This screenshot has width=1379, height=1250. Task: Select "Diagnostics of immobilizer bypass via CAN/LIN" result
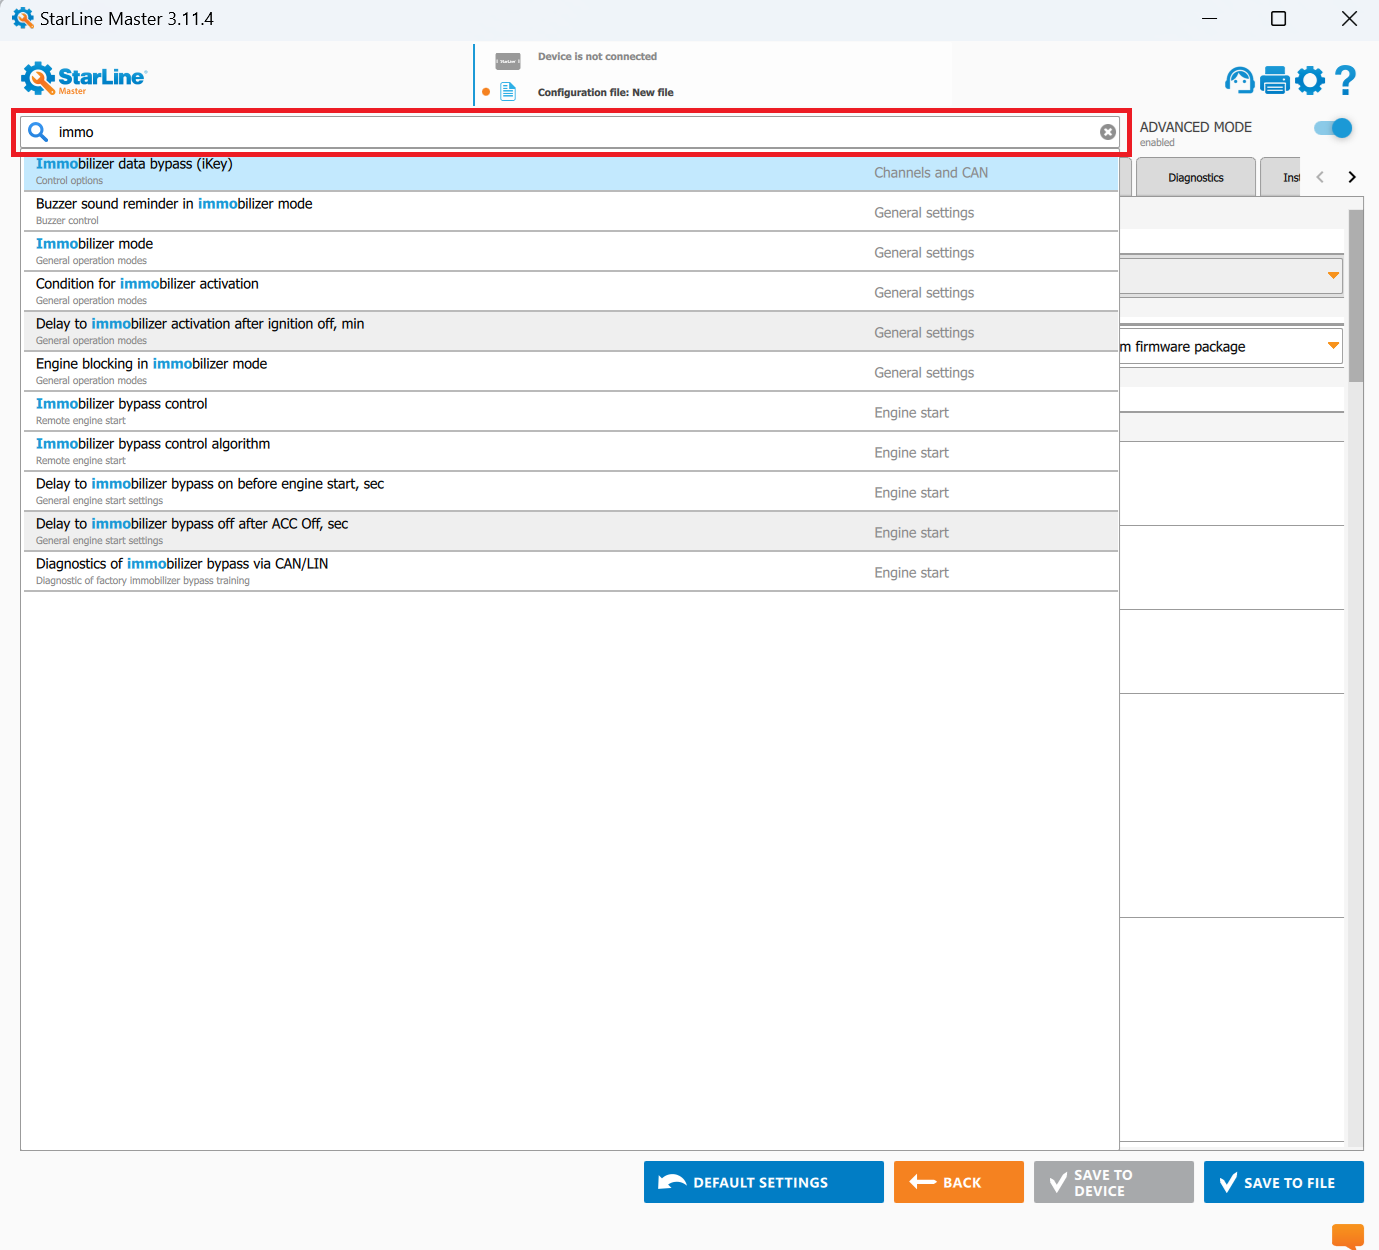pos(571,572)
